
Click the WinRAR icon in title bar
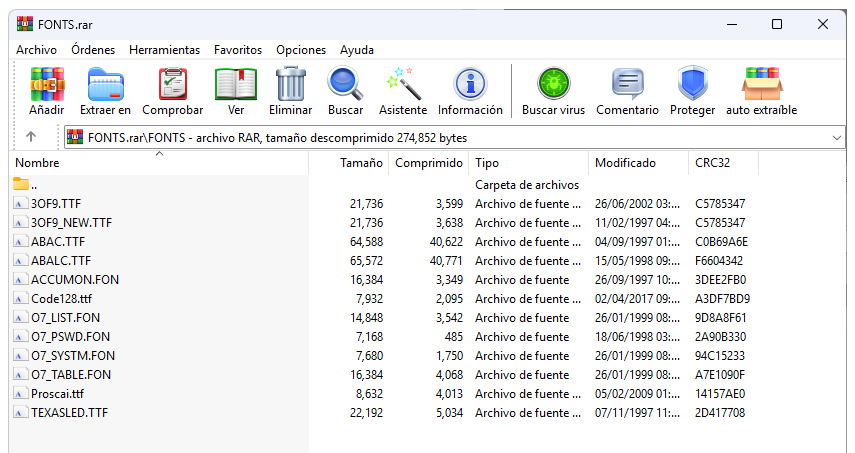tap(25, 24)
